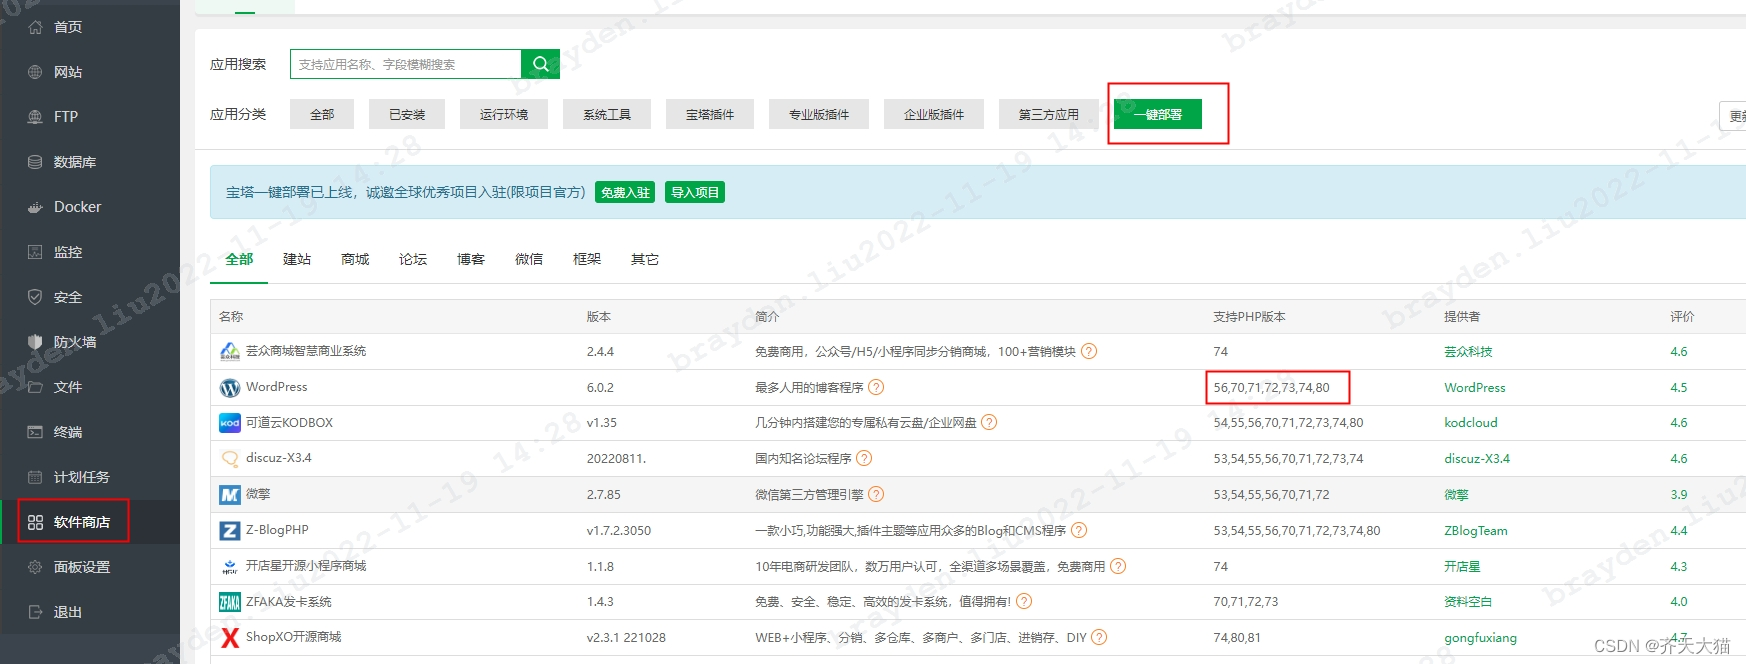Open the 芸众科技 provider link
The image size is (1746, 664).
click(x=1468, y=351)
